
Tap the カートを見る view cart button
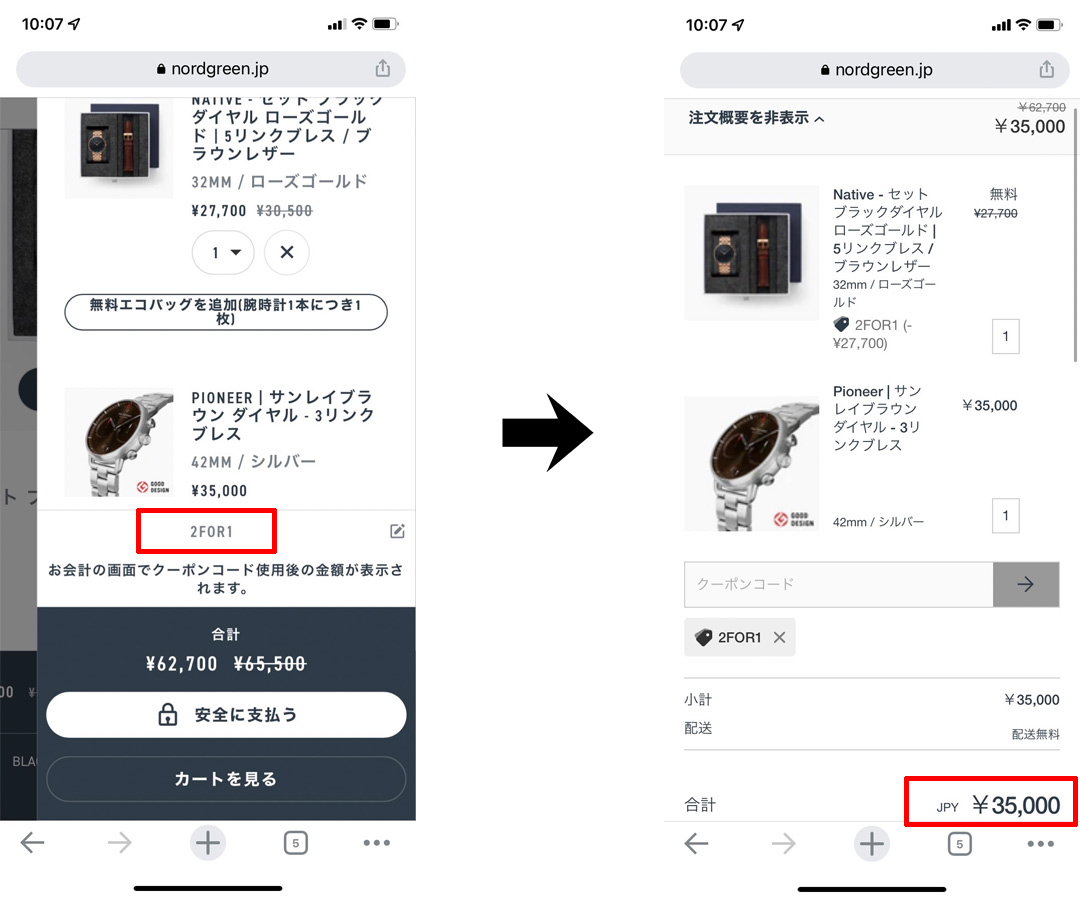(226, 779)
